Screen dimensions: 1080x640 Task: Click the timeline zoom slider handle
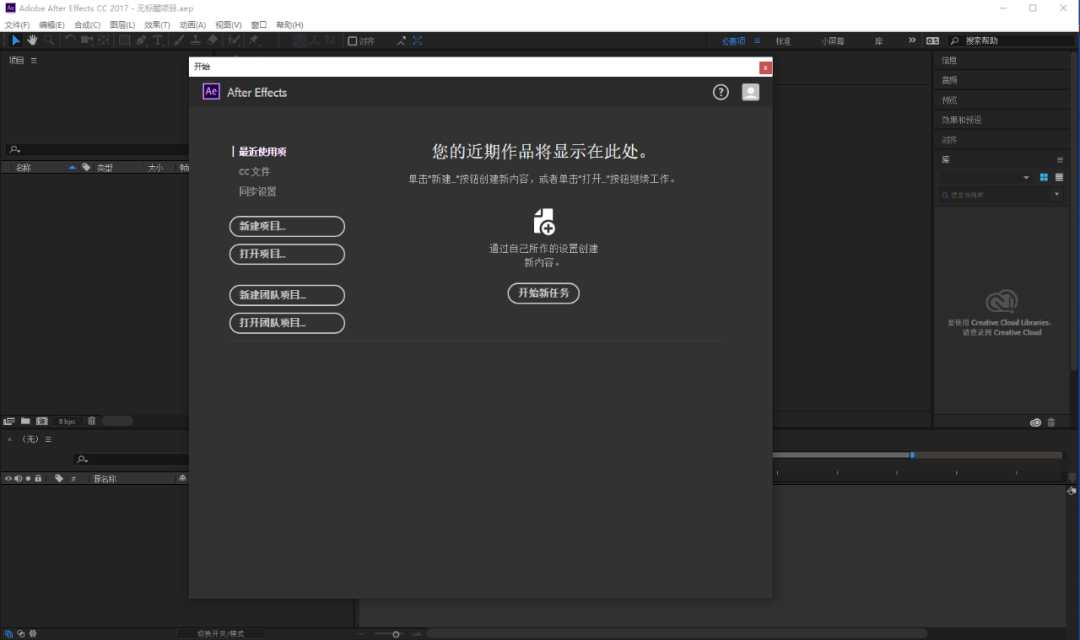coord(396,634)
